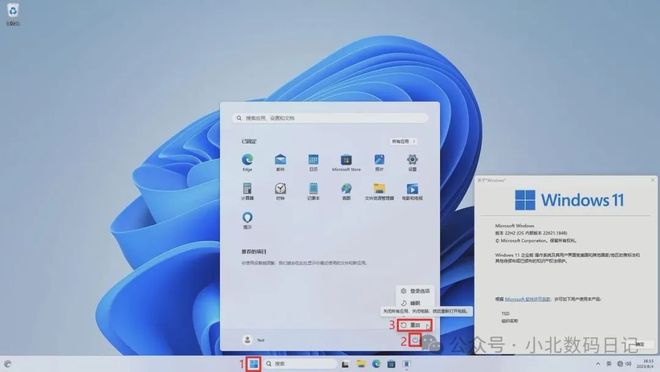Launch the Calculator app
This screenshot has height=372, width=660.
pyautogui.click(x=247, y=191)
